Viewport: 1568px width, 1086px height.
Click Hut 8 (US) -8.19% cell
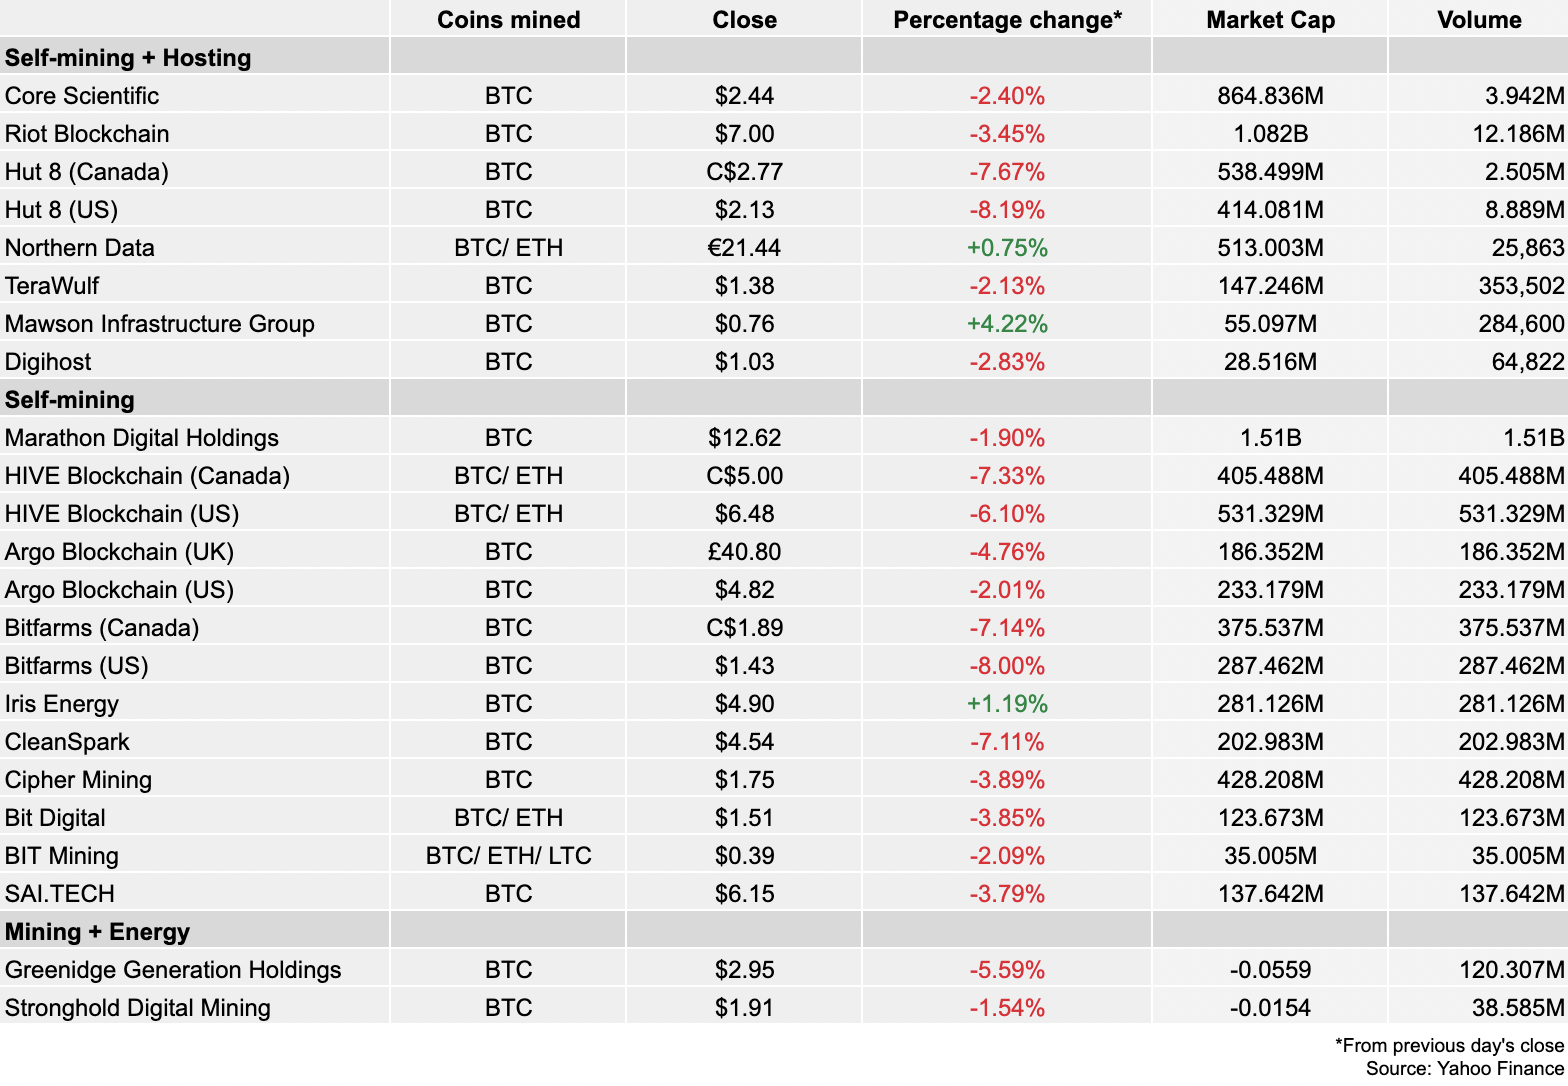click(1007, 210)
